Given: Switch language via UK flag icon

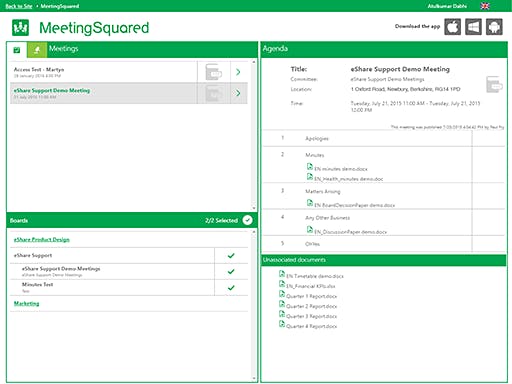Looking at the screenshot, I should click(x=485, y=6).
